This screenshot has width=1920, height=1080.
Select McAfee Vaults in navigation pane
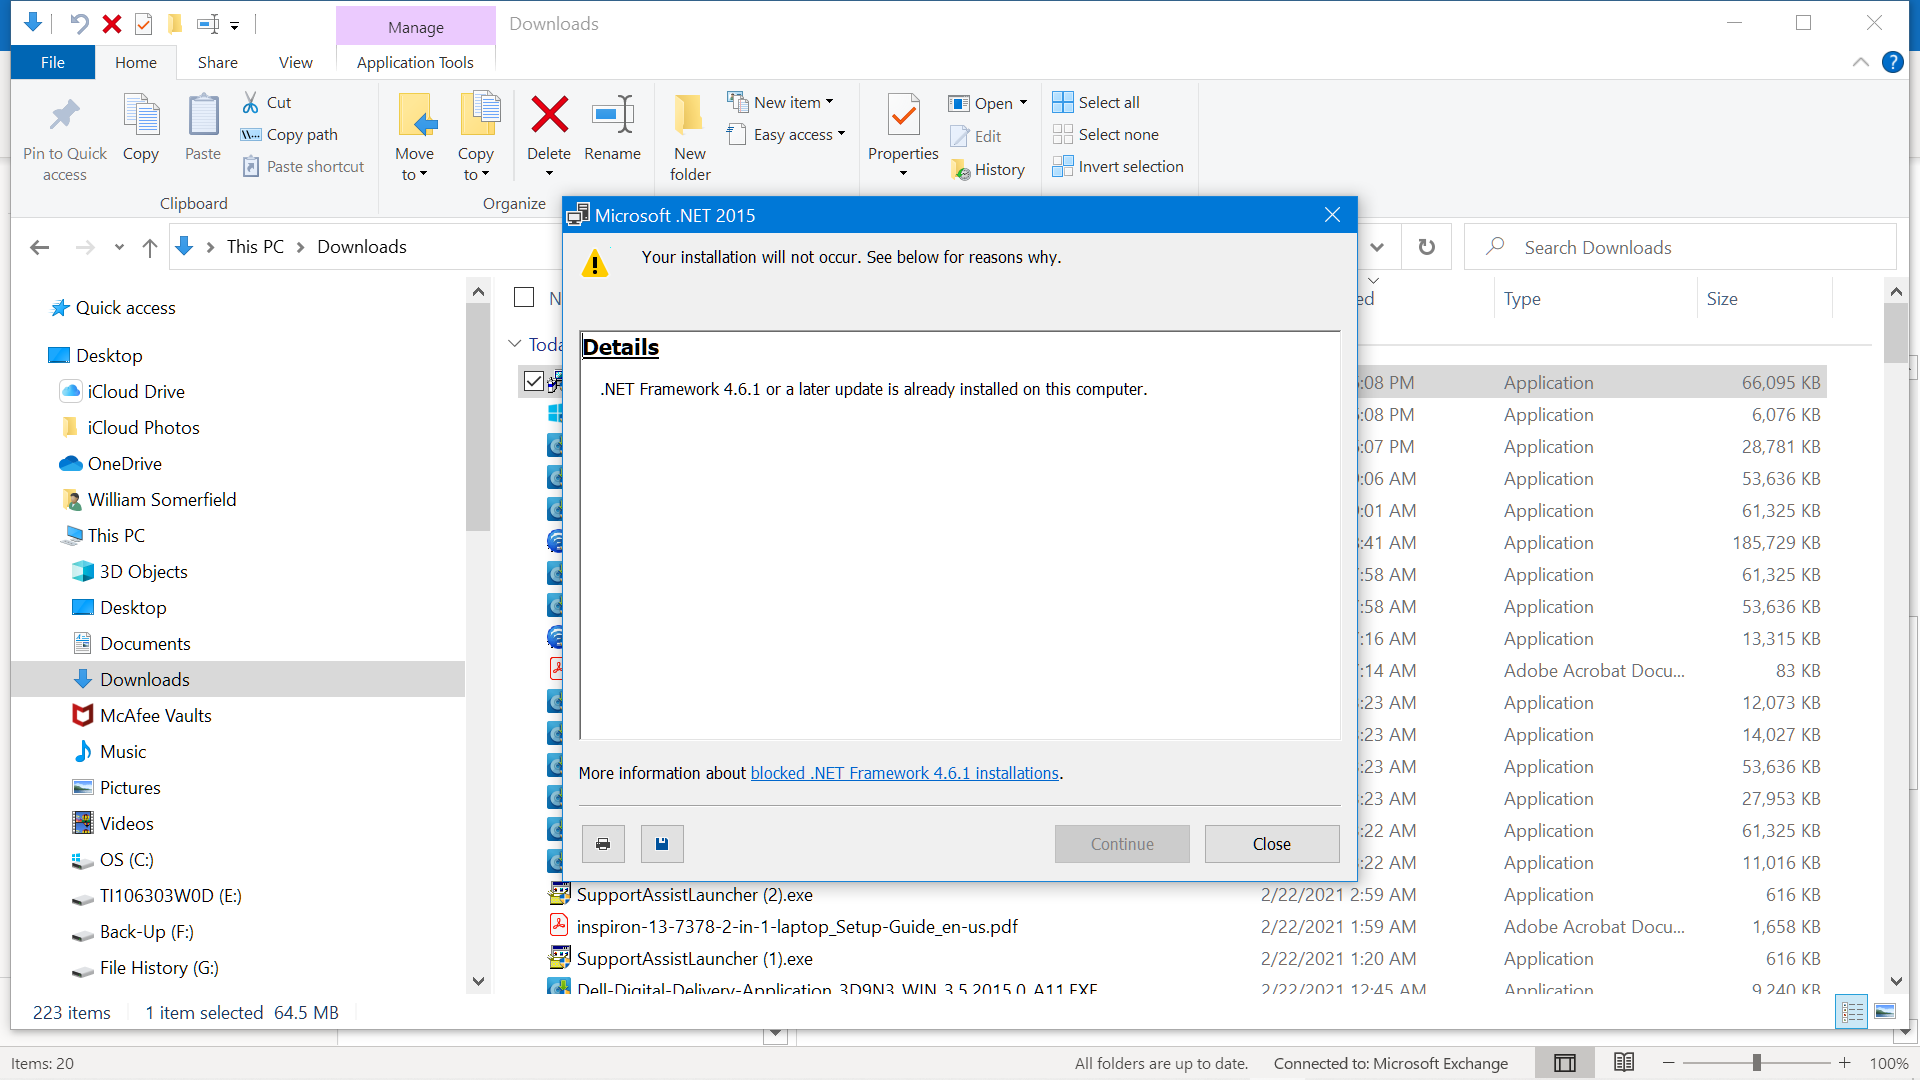coord(155,715)
